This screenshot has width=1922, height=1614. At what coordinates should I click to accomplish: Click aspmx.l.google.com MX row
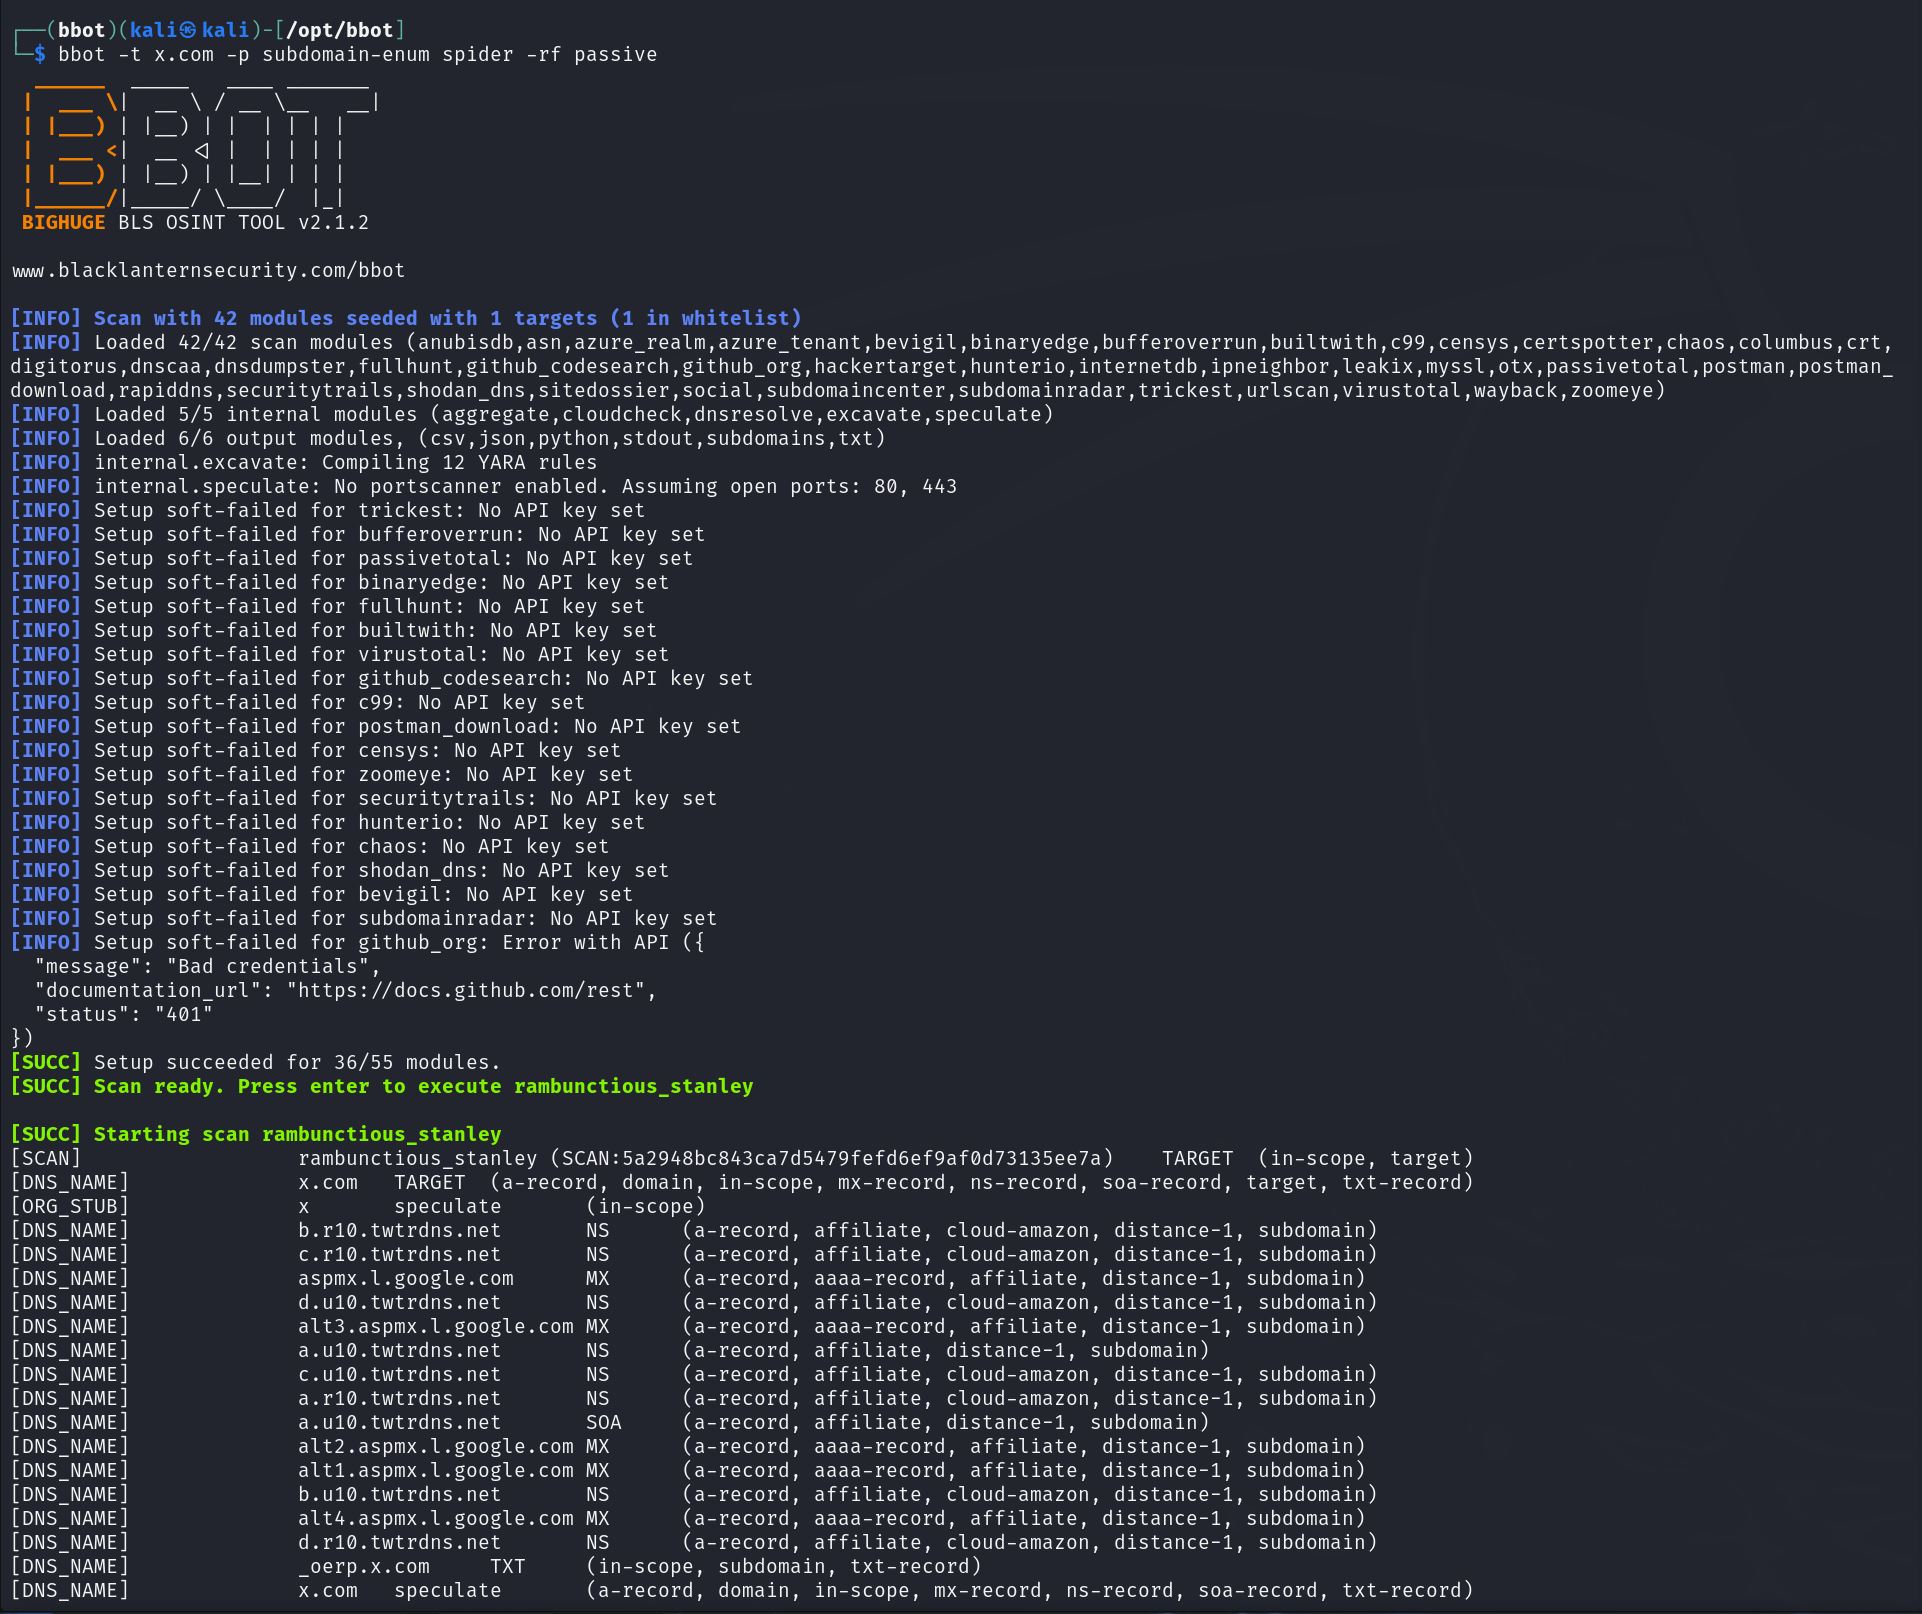click(x=688, y=1278)
